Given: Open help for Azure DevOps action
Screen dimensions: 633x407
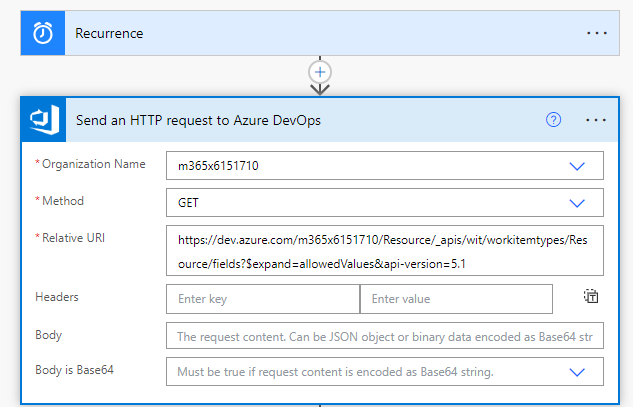Looking at the screenshot, I should tap(554, 120).
